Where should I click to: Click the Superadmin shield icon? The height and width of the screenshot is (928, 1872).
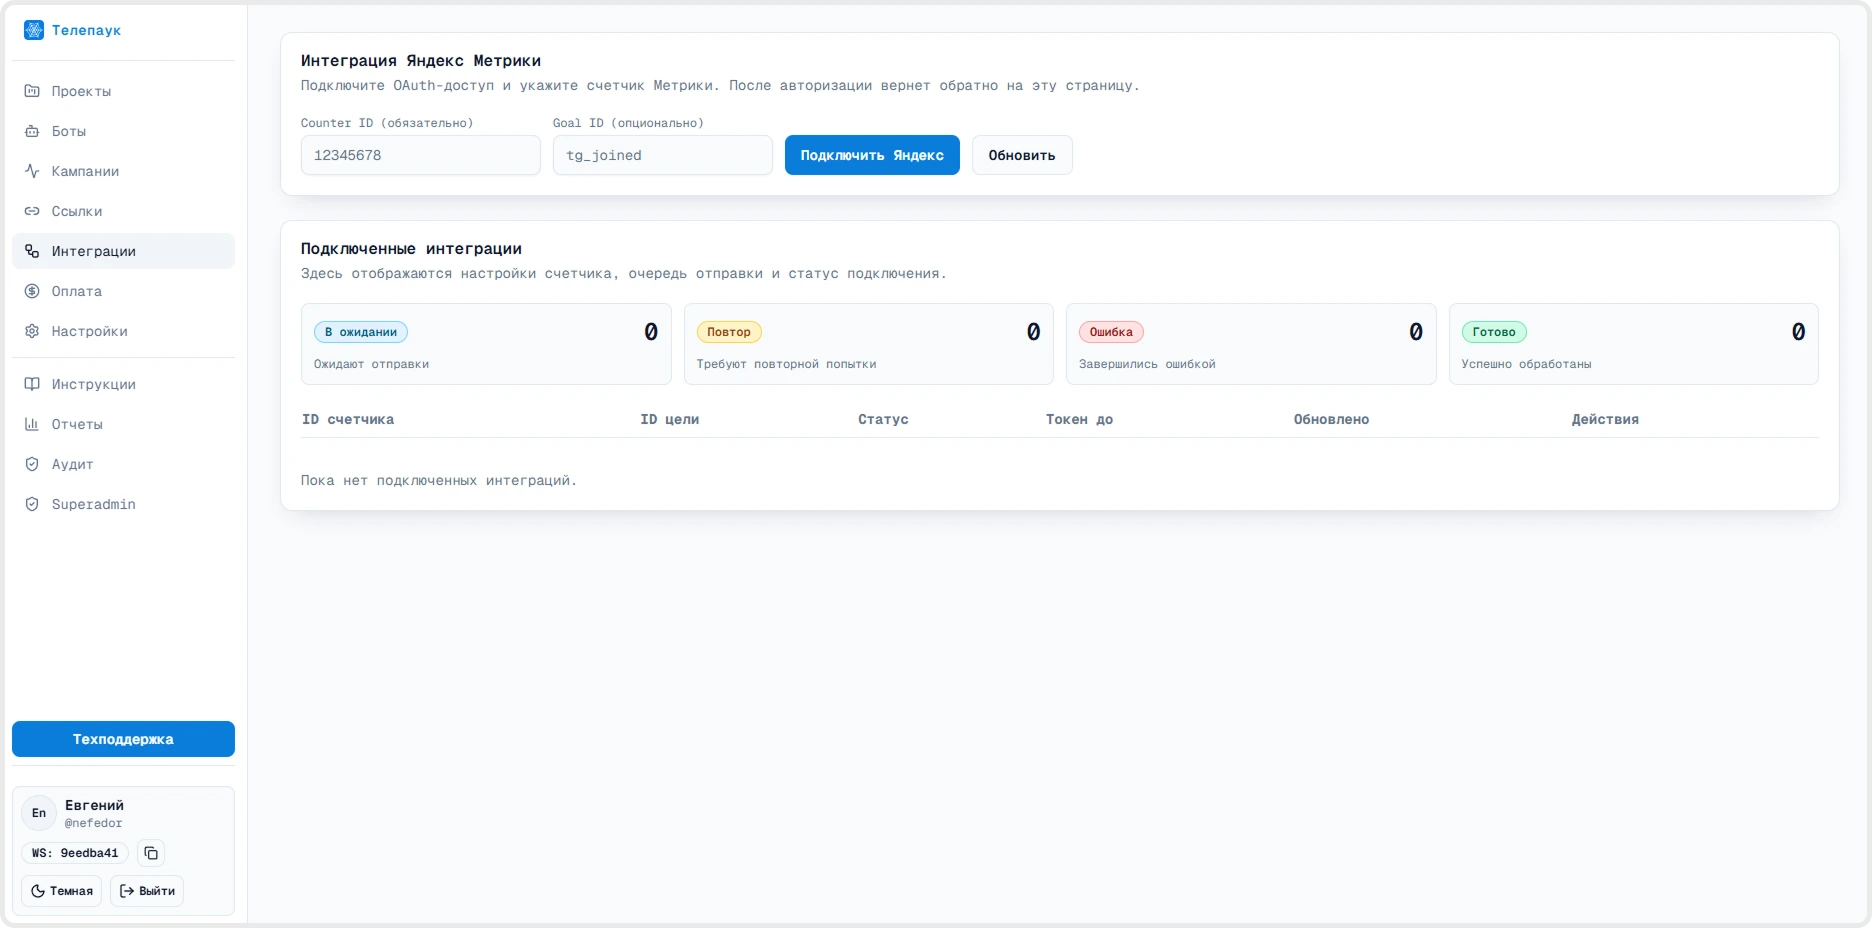[x=32, y=504]
